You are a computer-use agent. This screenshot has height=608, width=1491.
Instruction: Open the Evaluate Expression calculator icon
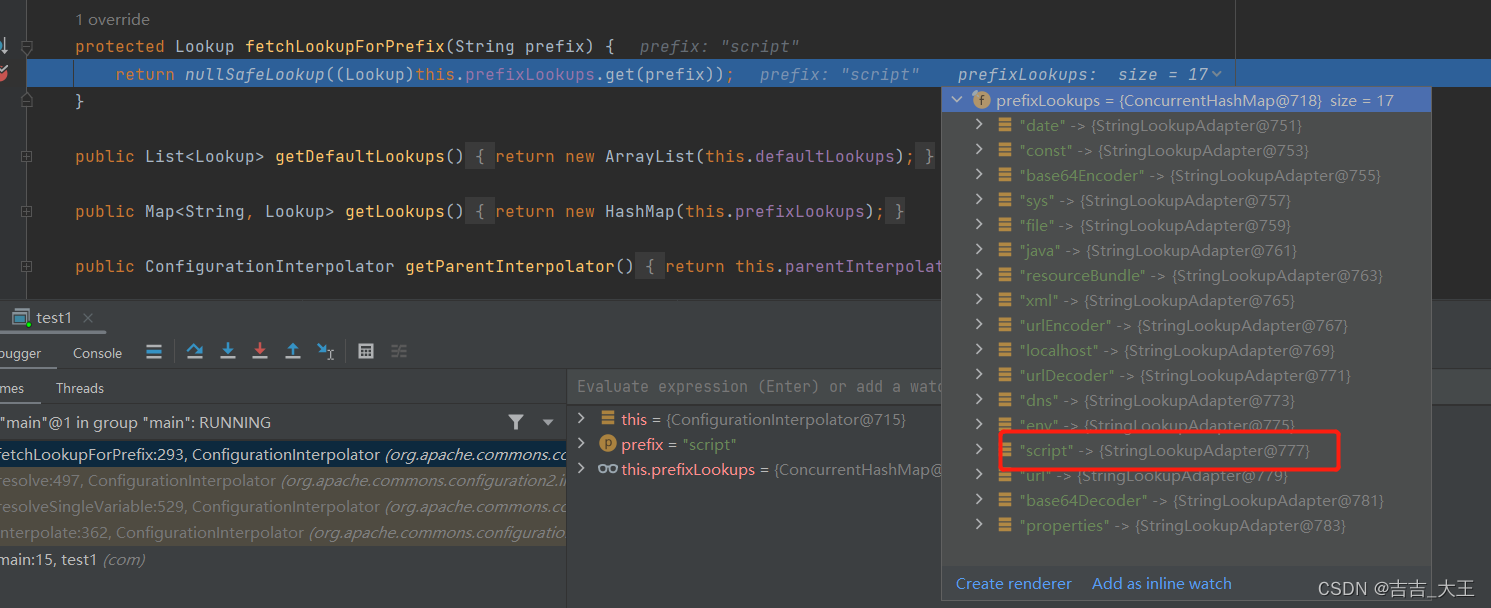point(366,351)
